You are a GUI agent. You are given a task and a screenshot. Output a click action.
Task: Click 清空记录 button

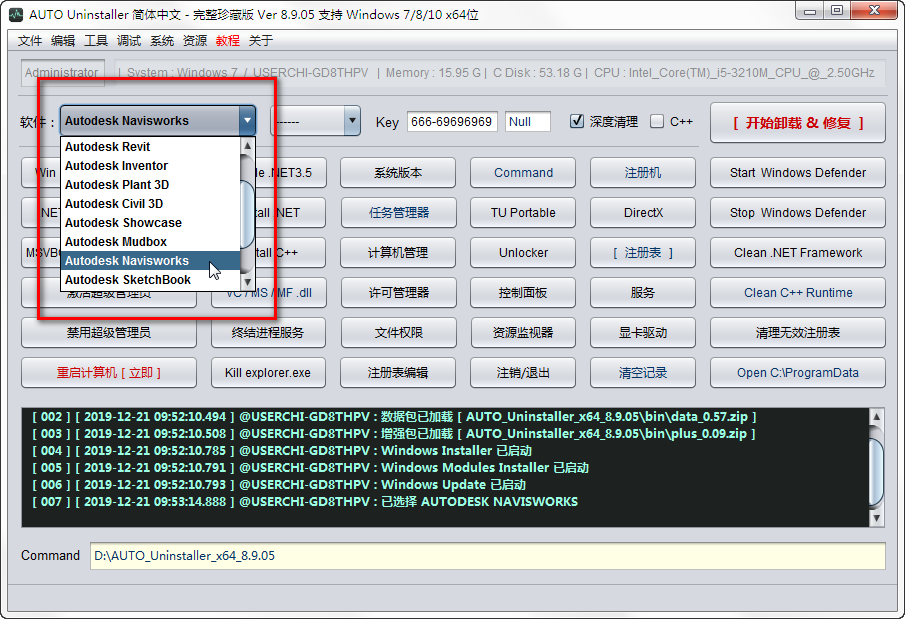coord(642,372)
